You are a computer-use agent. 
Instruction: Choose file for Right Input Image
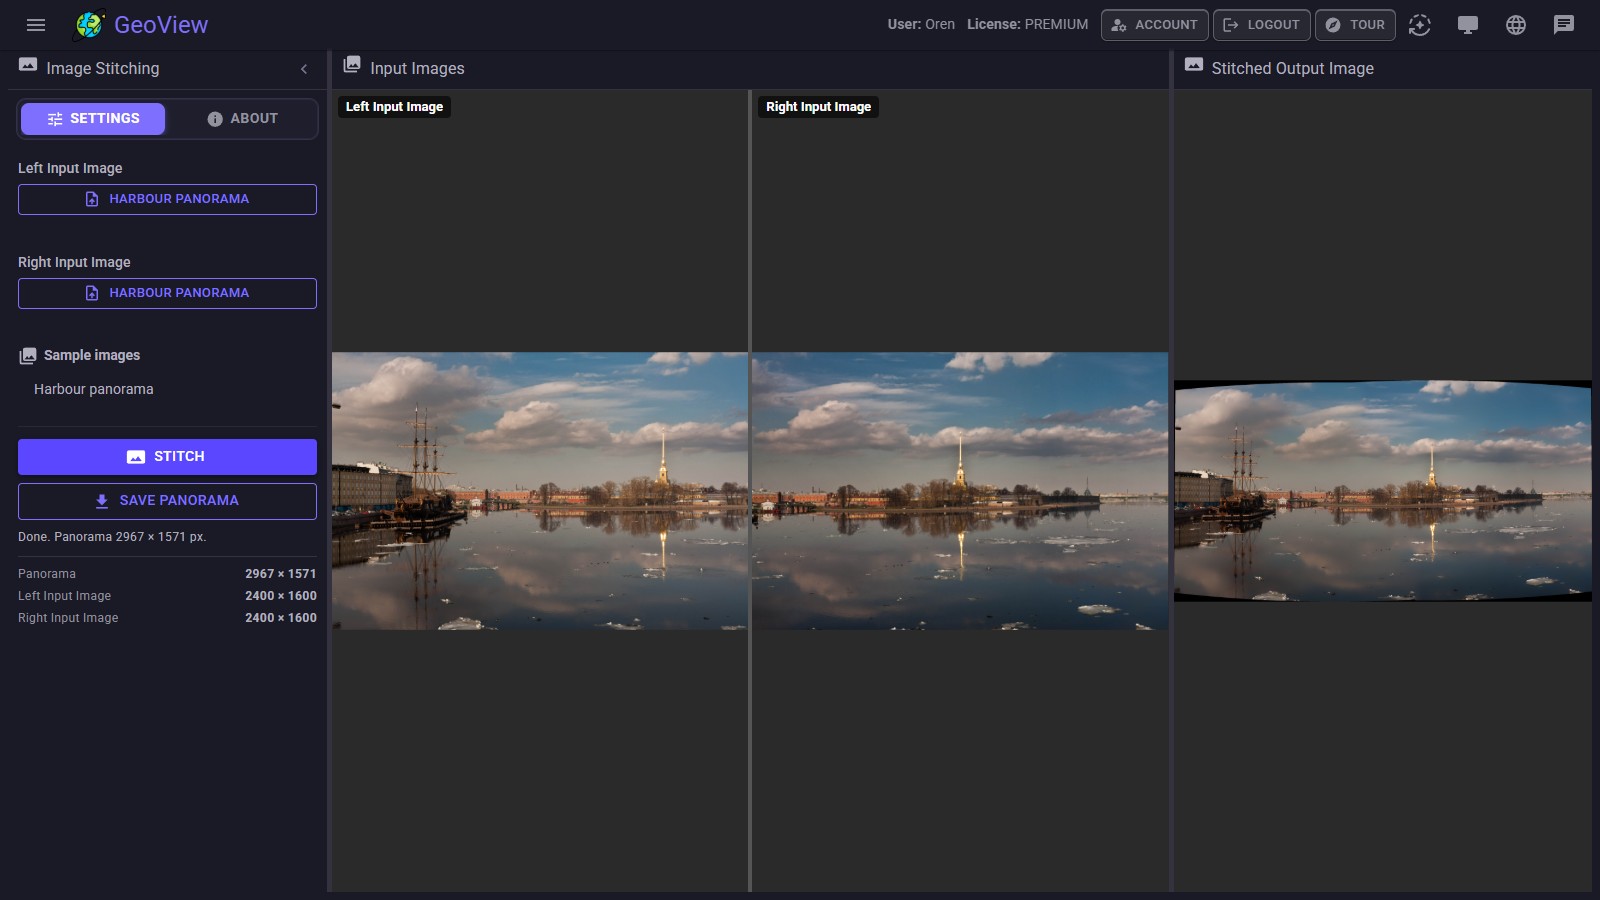click(167, 293)
